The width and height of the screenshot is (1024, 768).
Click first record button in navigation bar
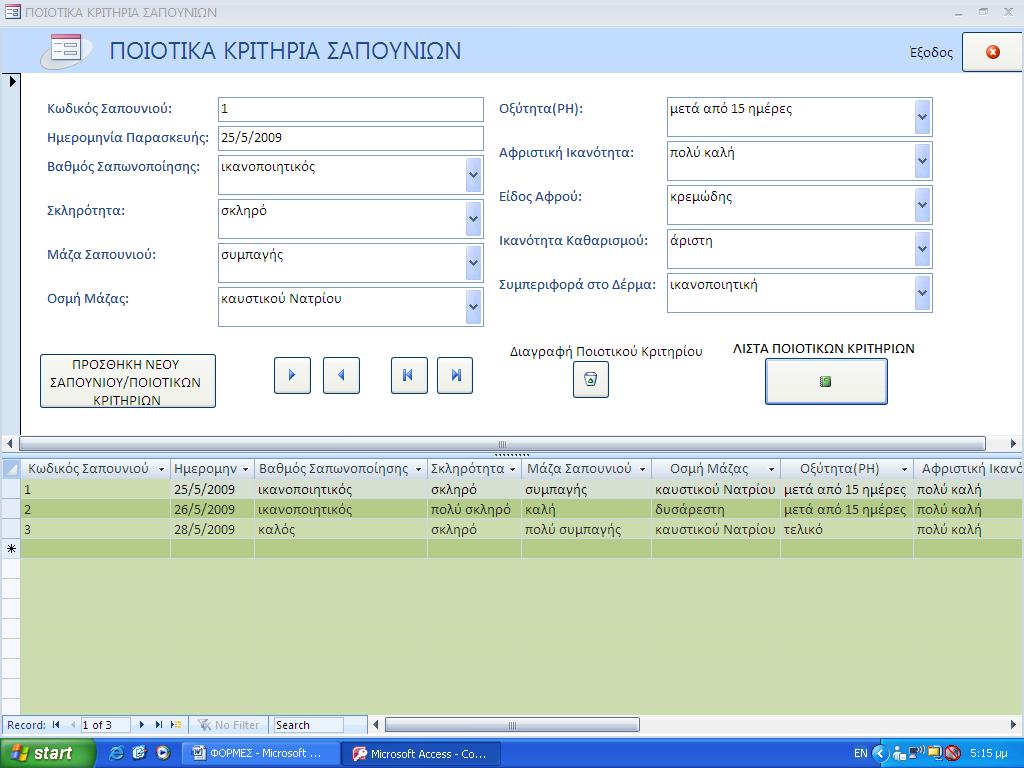[x=56, y=725]
